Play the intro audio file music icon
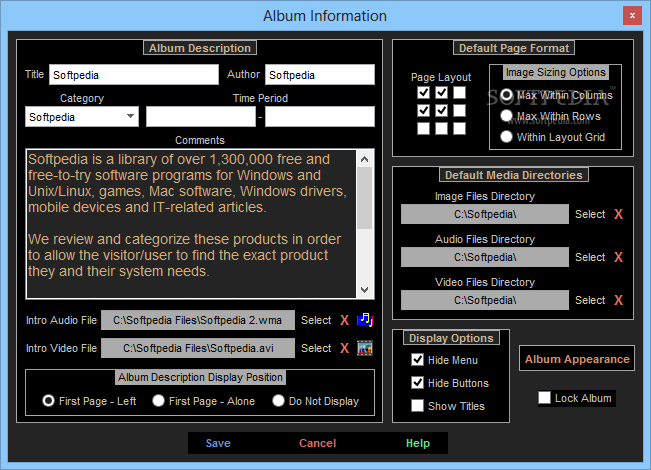 coord(365,320)
